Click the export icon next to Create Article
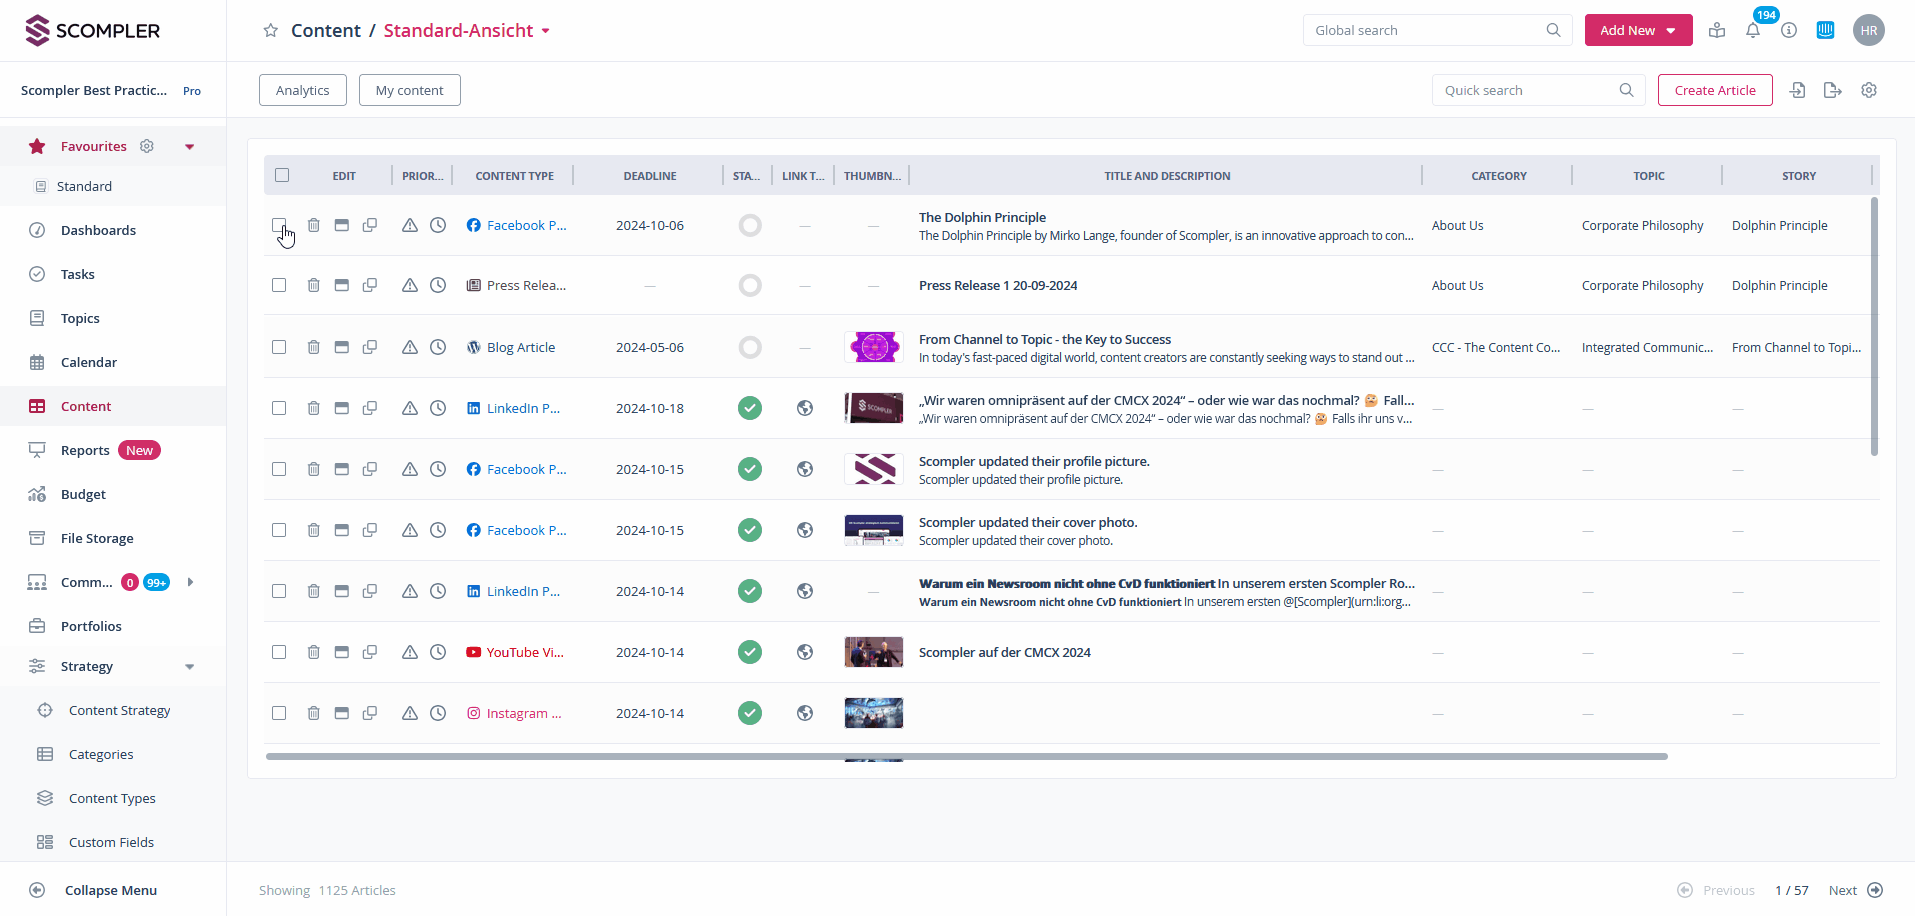The height and width of the screenshot is (916, 1915). click(1832, 90)
